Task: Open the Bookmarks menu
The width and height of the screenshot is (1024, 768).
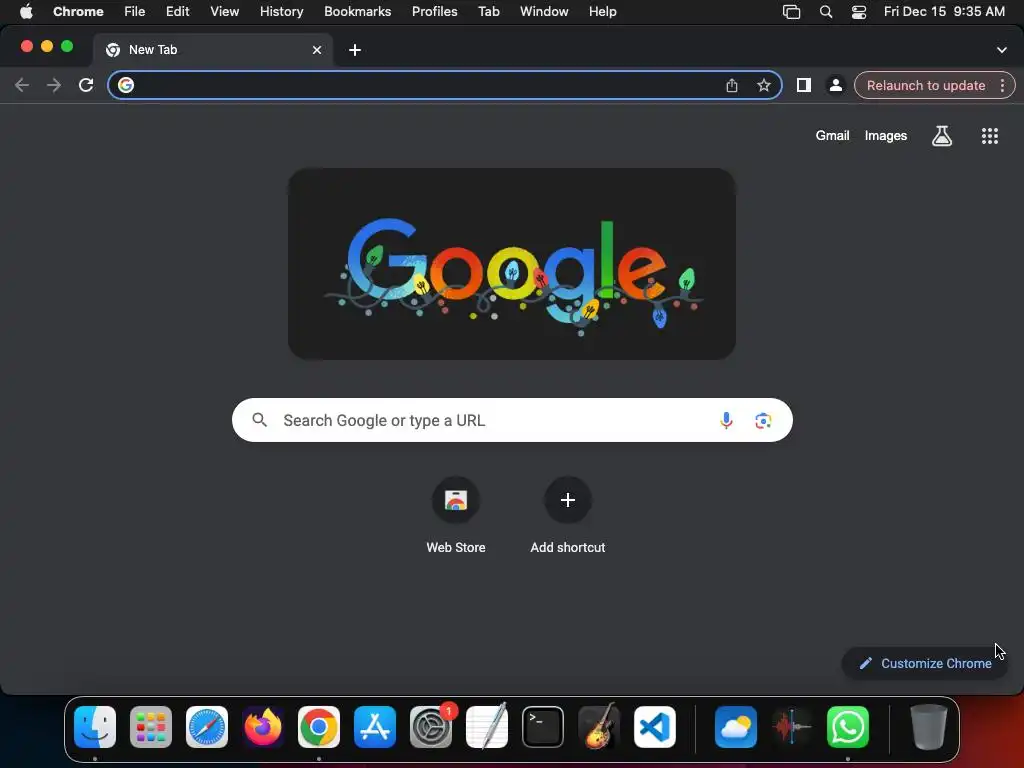Action: tap(358, 12)
